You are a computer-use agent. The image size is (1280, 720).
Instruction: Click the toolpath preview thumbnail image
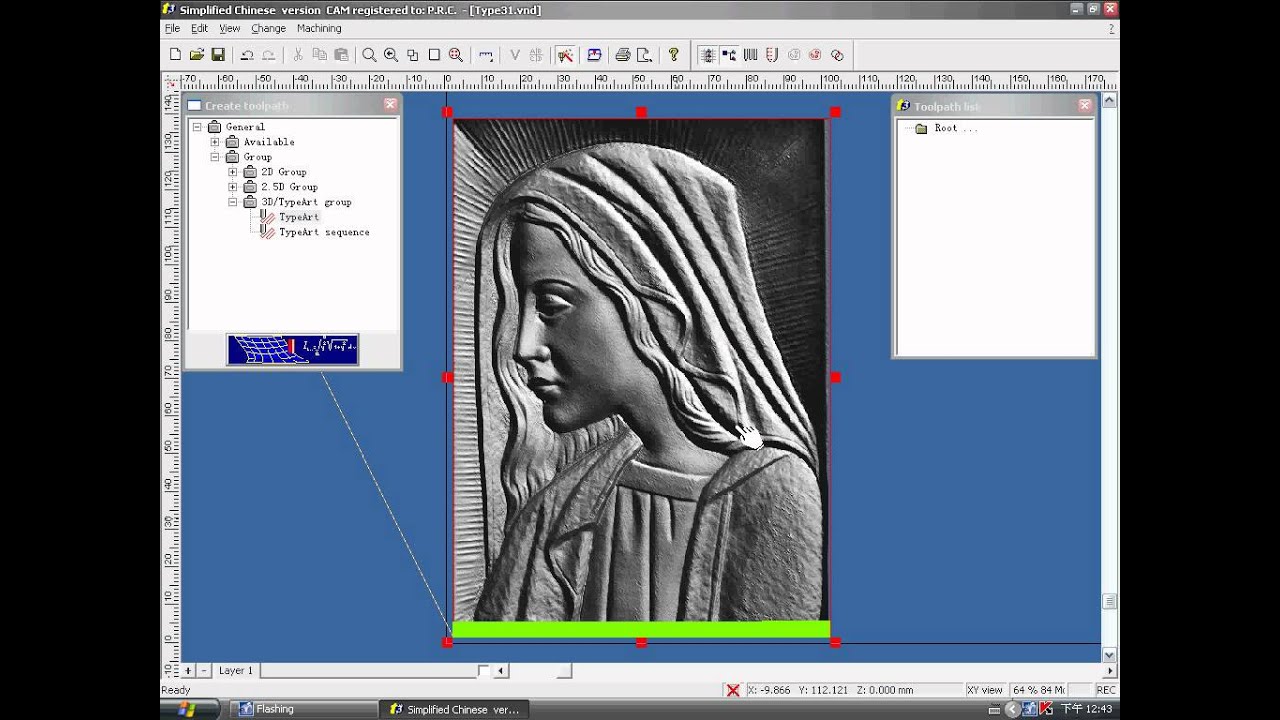coord(292,349)
